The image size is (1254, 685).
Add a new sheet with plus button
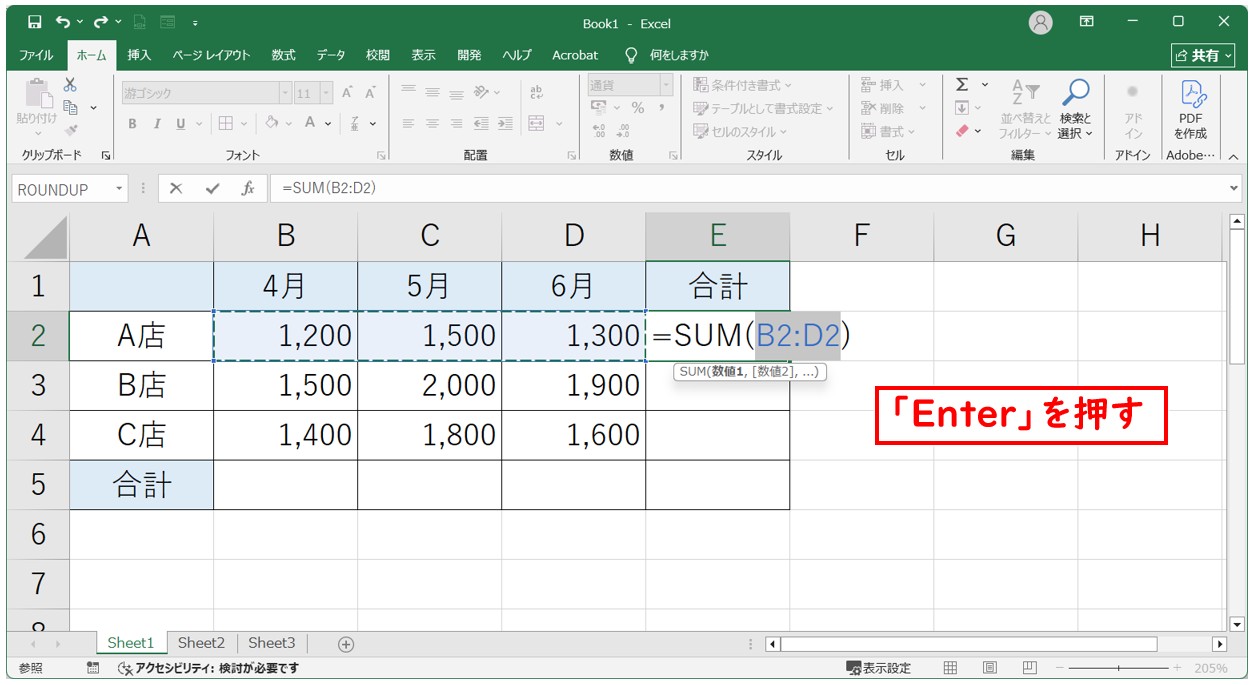346,644
